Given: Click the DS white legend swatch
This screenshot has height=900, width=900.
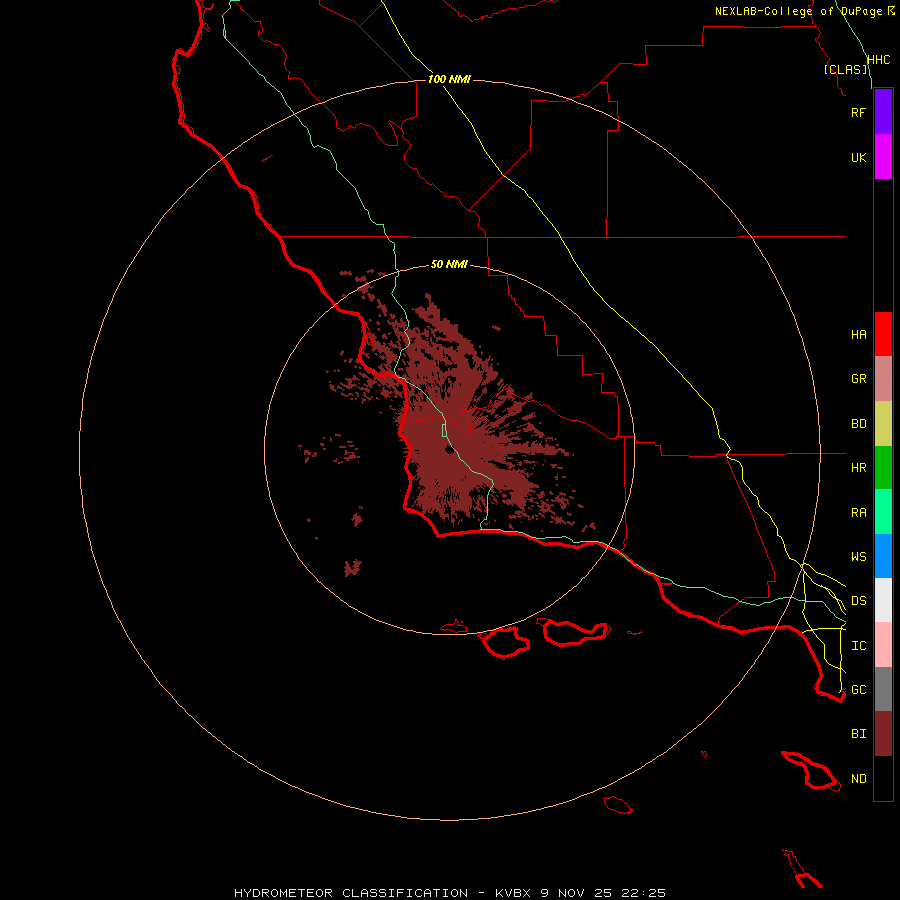Looking at the screenshot, I should point(883,600).
